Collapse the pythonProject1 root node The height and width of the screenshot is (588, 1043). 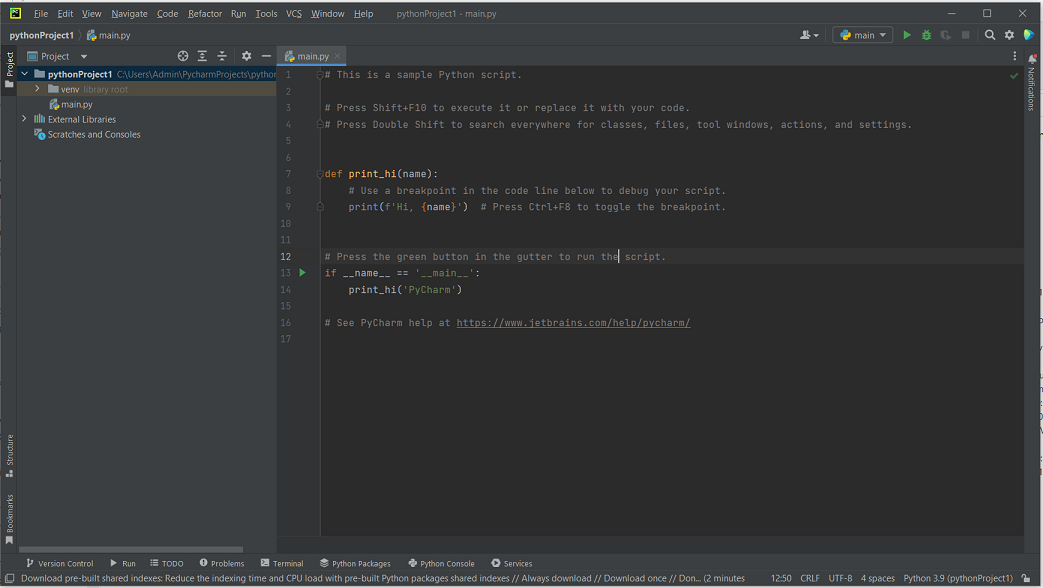[25, 74]
